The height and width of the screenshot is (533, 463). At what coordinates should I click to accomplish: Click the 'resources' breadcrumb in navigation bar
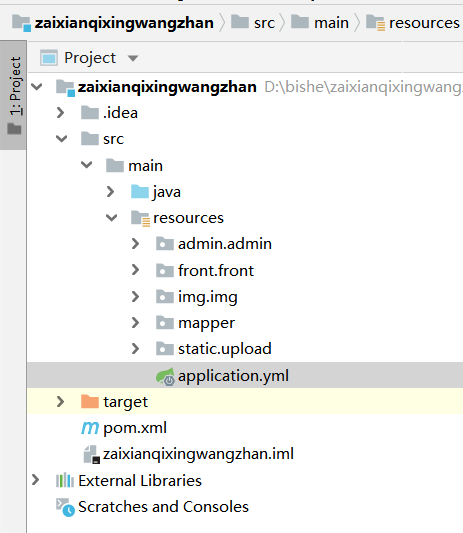[x=413, y=23]
